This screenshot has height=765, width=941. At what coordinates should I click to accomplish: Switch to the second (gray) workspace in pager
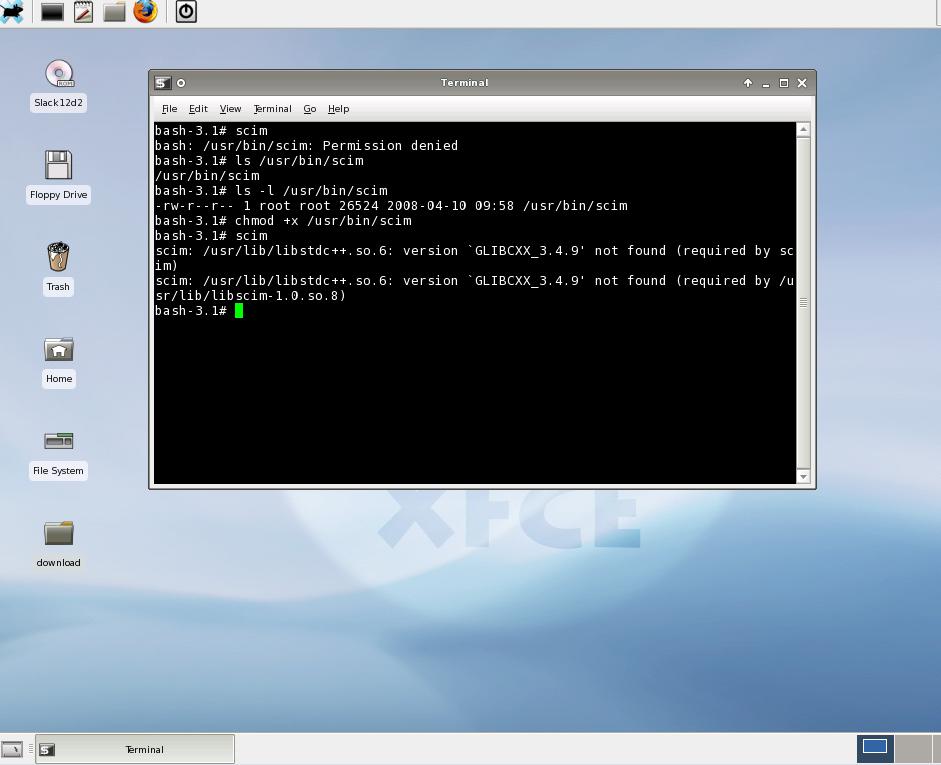tap(913, 748)
